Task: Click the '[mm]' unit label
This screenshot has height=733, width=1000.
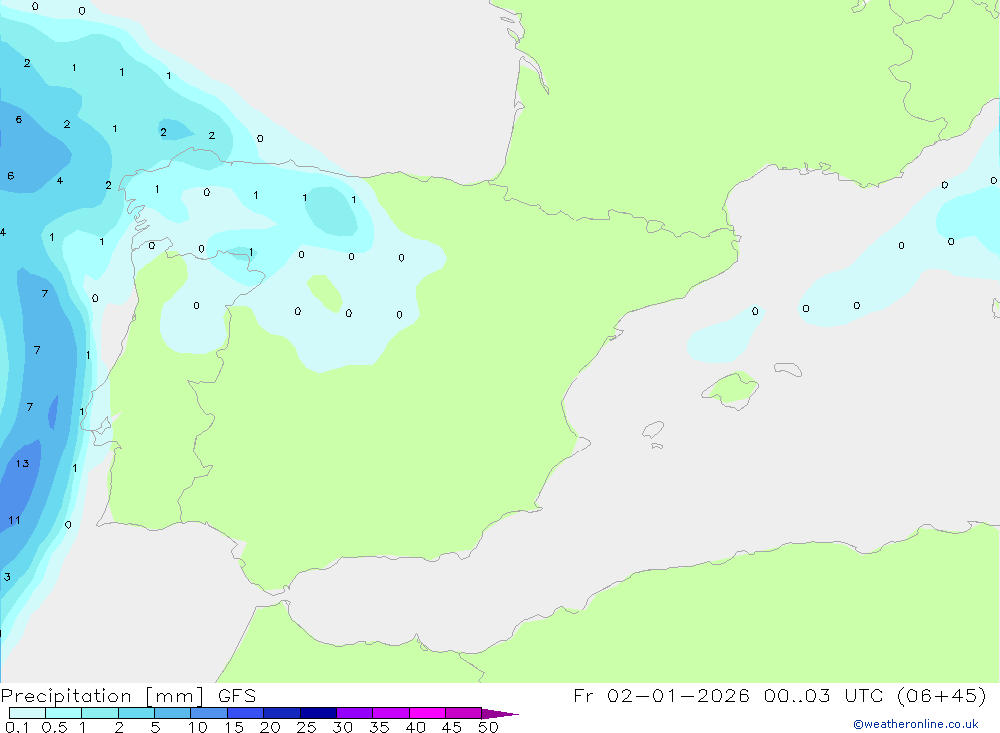Action: pos(175,696)
